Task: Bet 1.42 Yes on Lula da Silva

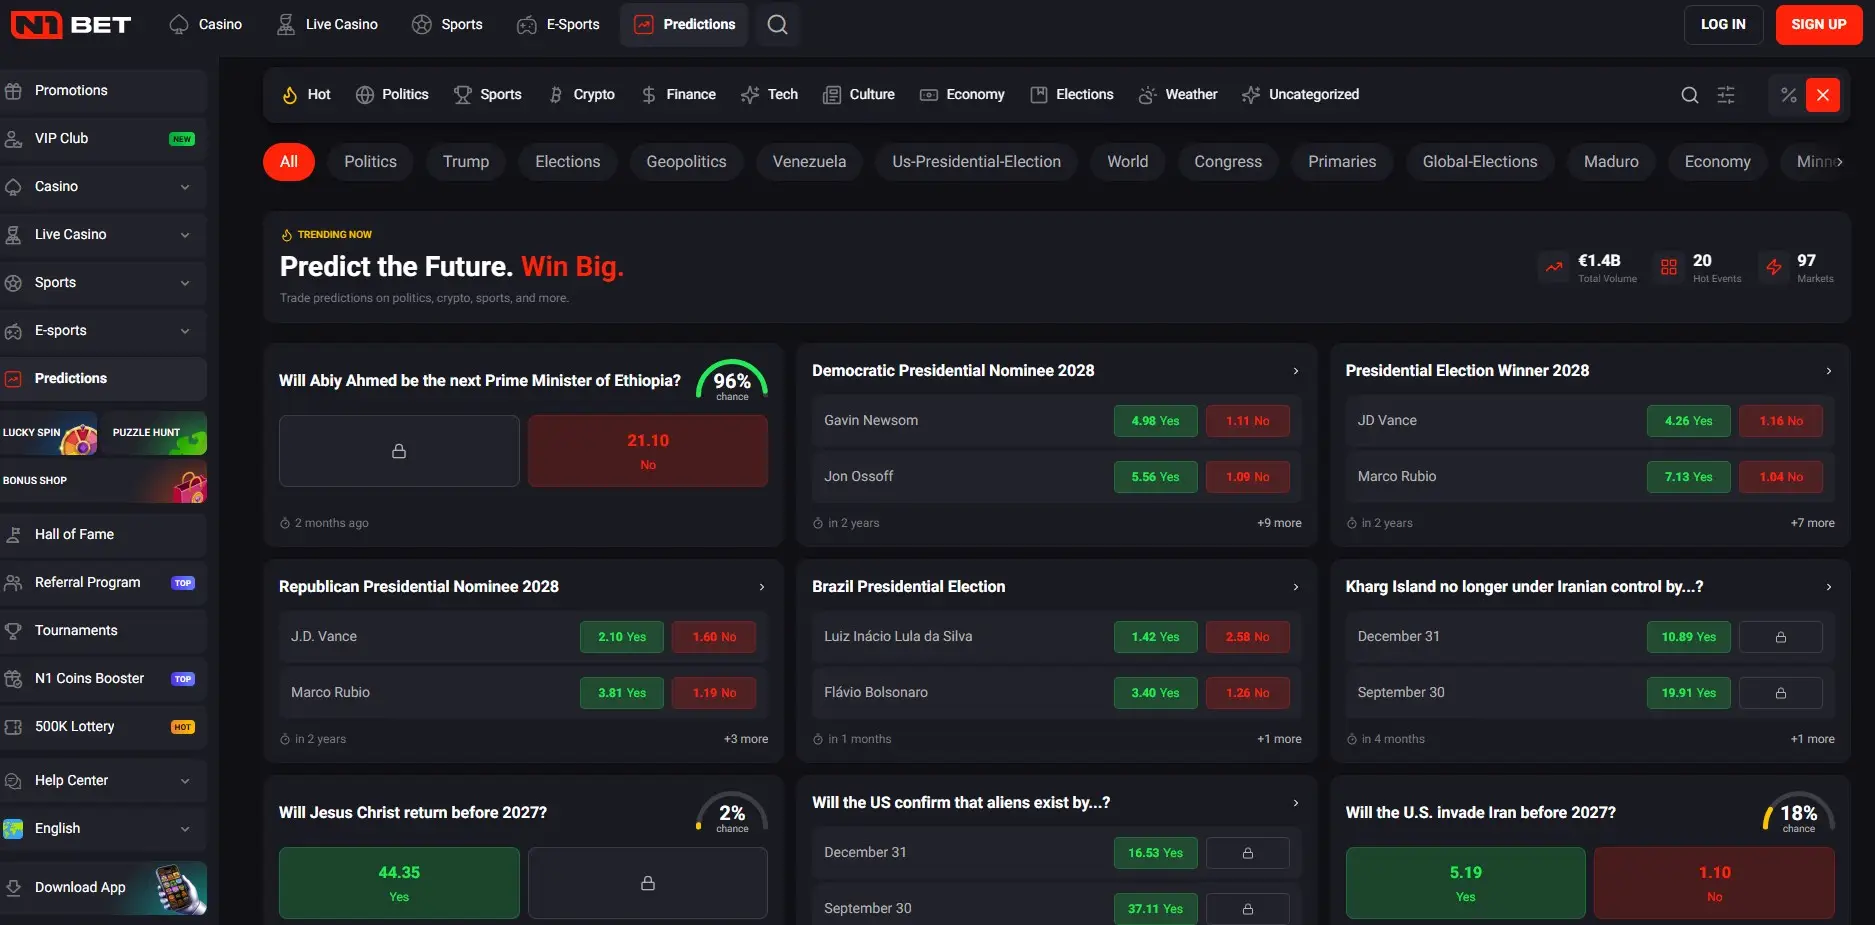Action: (x=1155, y=637)
